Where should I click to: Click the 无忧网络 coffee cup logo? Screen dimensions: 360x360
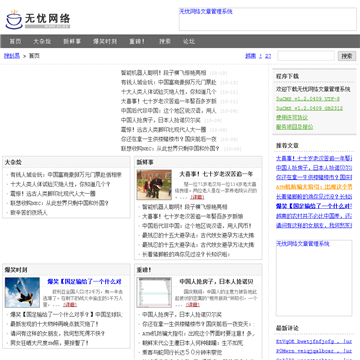coord(38,19)
